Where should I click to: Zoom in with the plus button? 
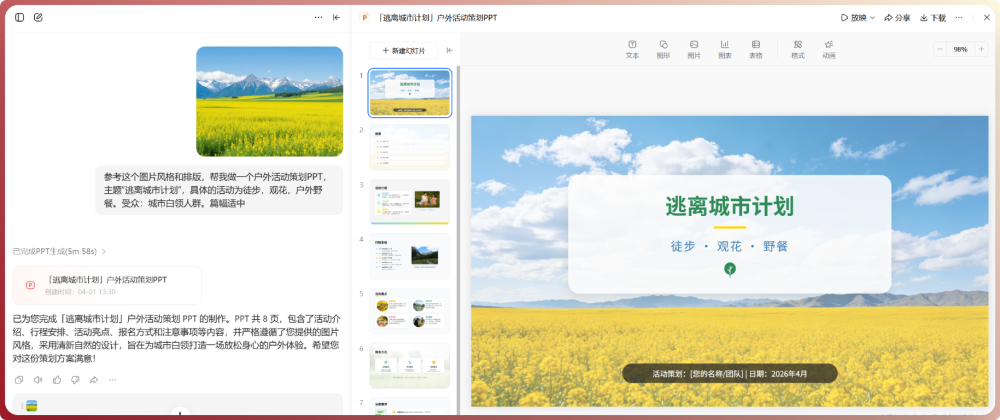(982, 49)
